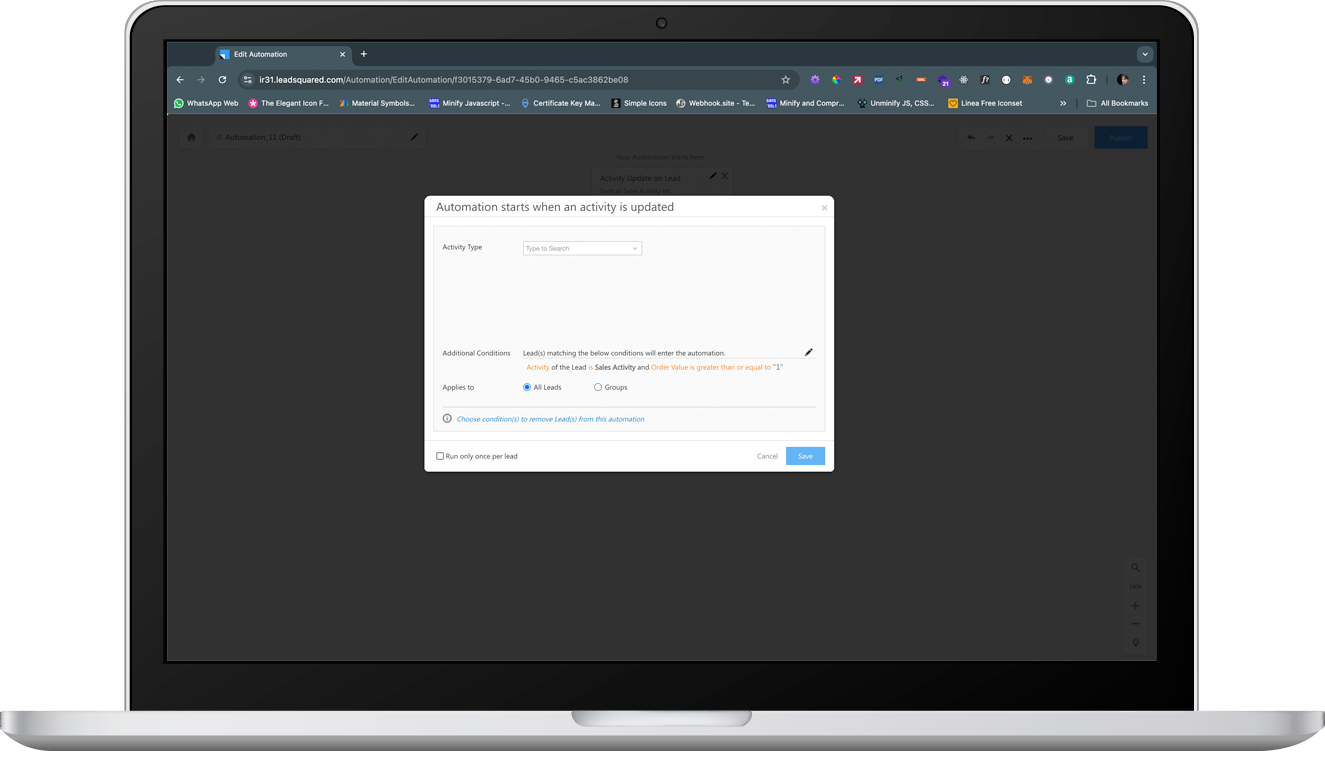Open the Activity Type search dropdown
1325x780 pixels.
point(581,247)
